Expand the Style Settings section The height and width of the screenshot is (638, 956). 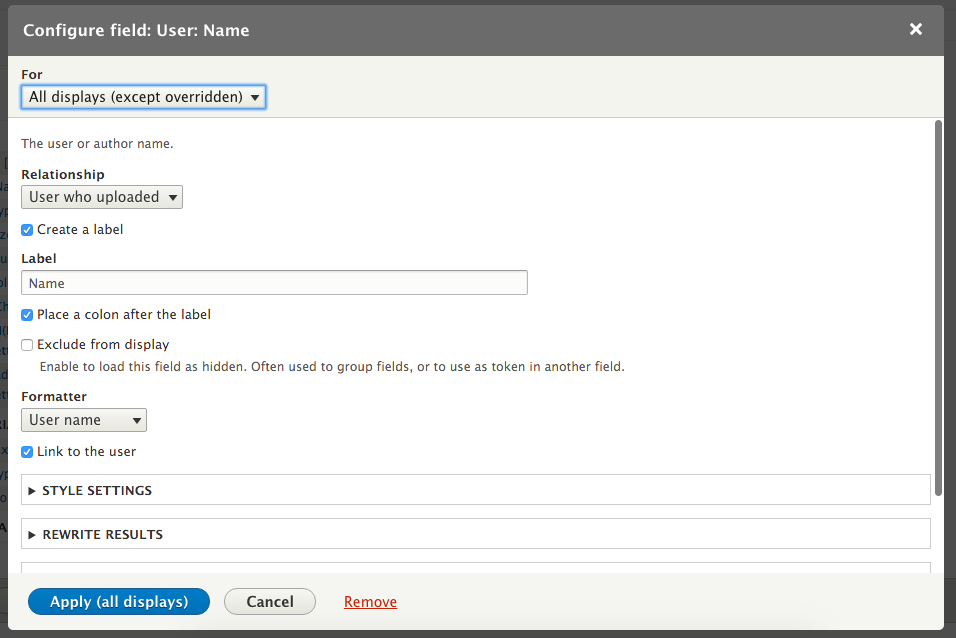[x=97, y=491]
